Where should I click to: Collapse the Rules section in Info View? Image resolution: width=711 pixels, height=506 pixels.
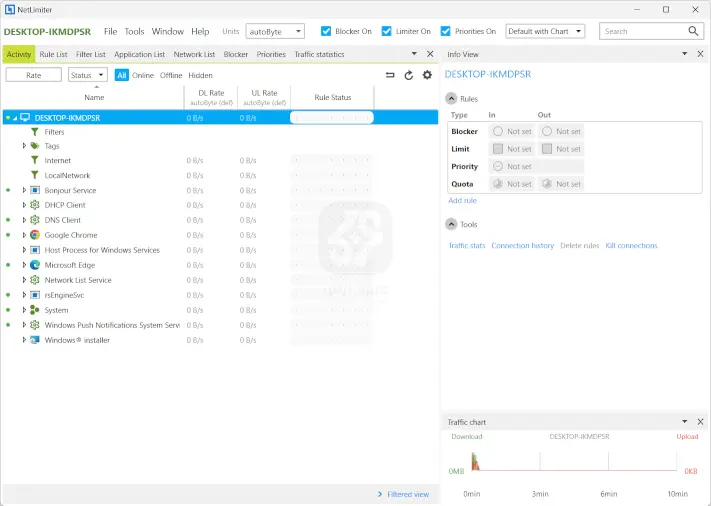coord(451,99)
